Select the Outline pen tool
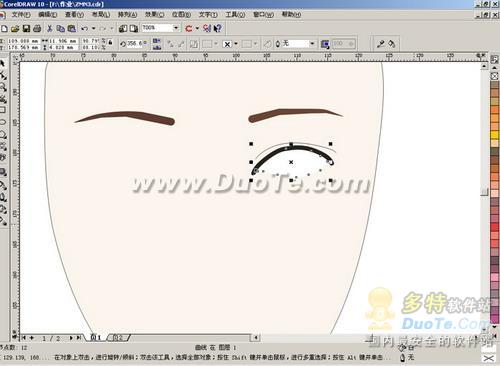 click(3, 197)
